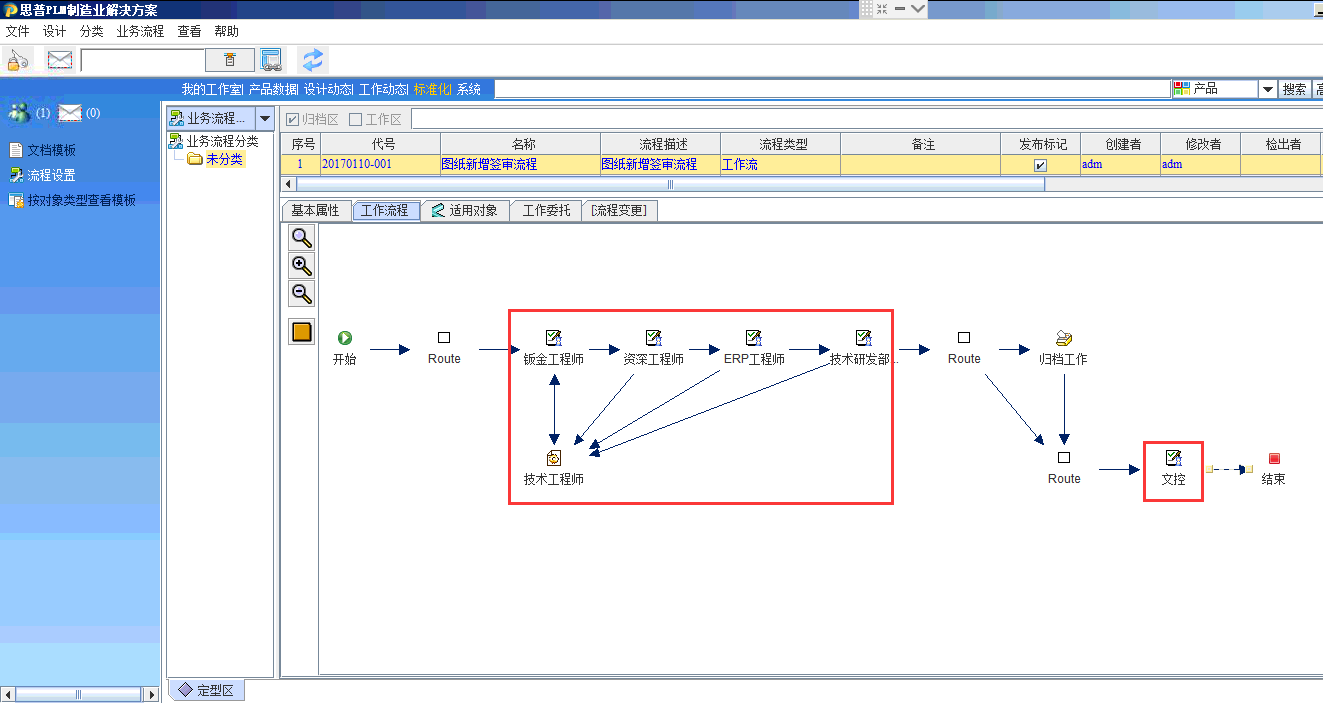Select the 结束 end node
This screenshot has height=703, width=1323.
pyautogui.click(x=1273, y=468)
